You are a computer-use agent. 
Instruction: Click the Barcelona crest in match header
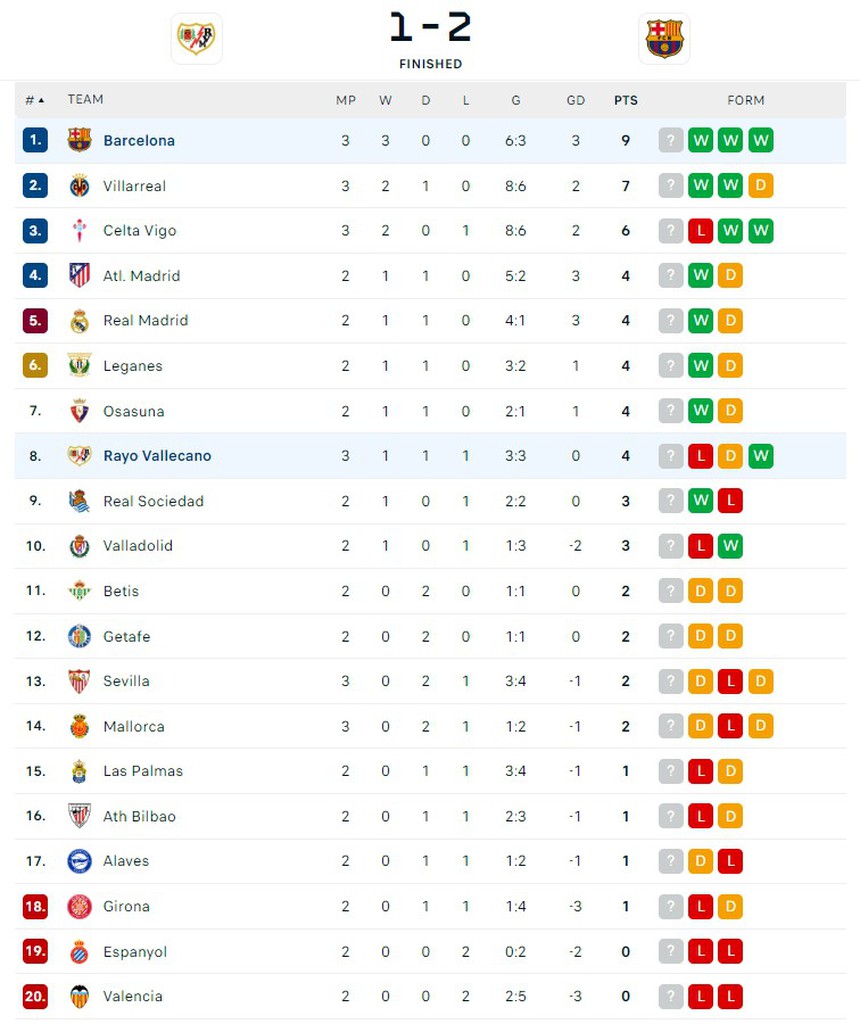click(x=664, y=39)
